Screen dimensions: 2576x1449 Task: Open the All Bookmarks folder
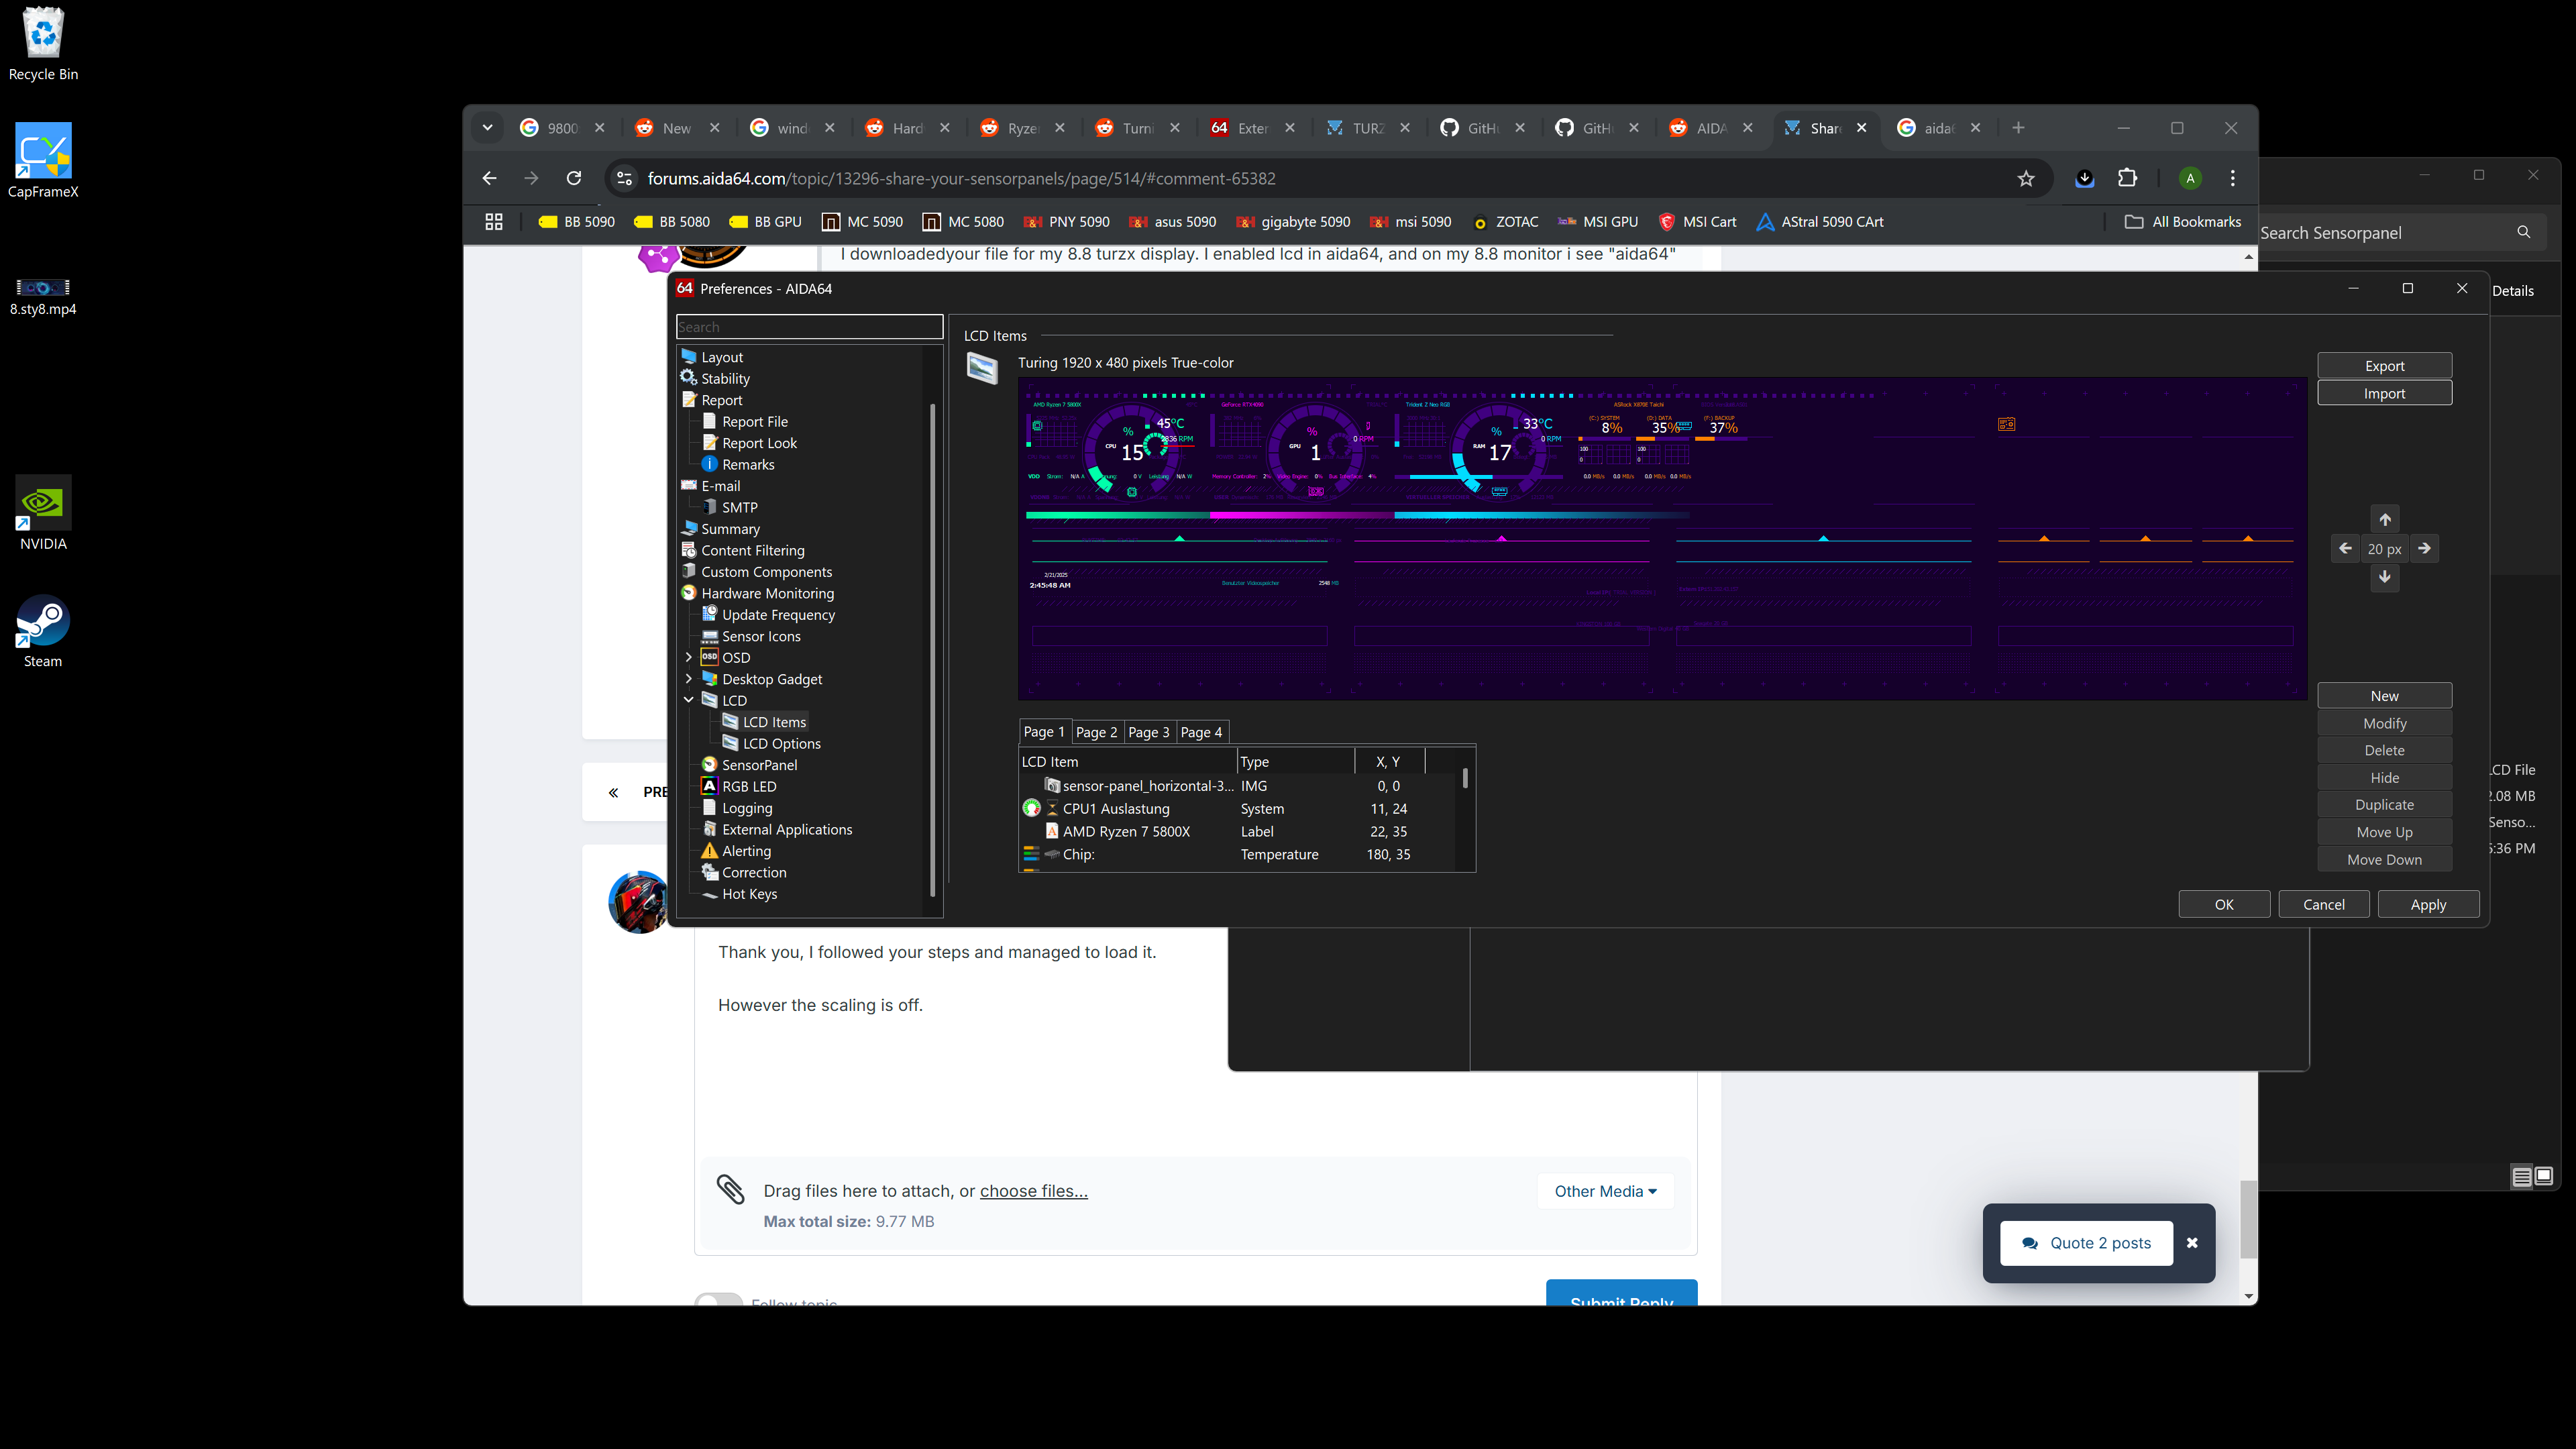coord(2183,222)
